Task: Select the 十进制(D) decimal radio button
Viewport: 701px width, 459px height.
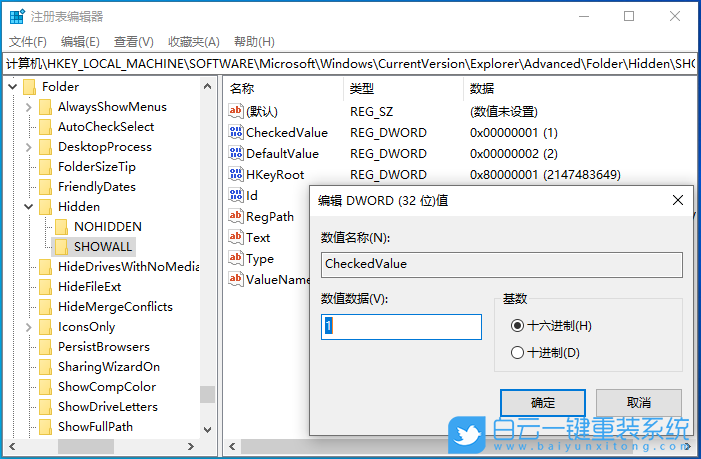Action: click(517, 353)
